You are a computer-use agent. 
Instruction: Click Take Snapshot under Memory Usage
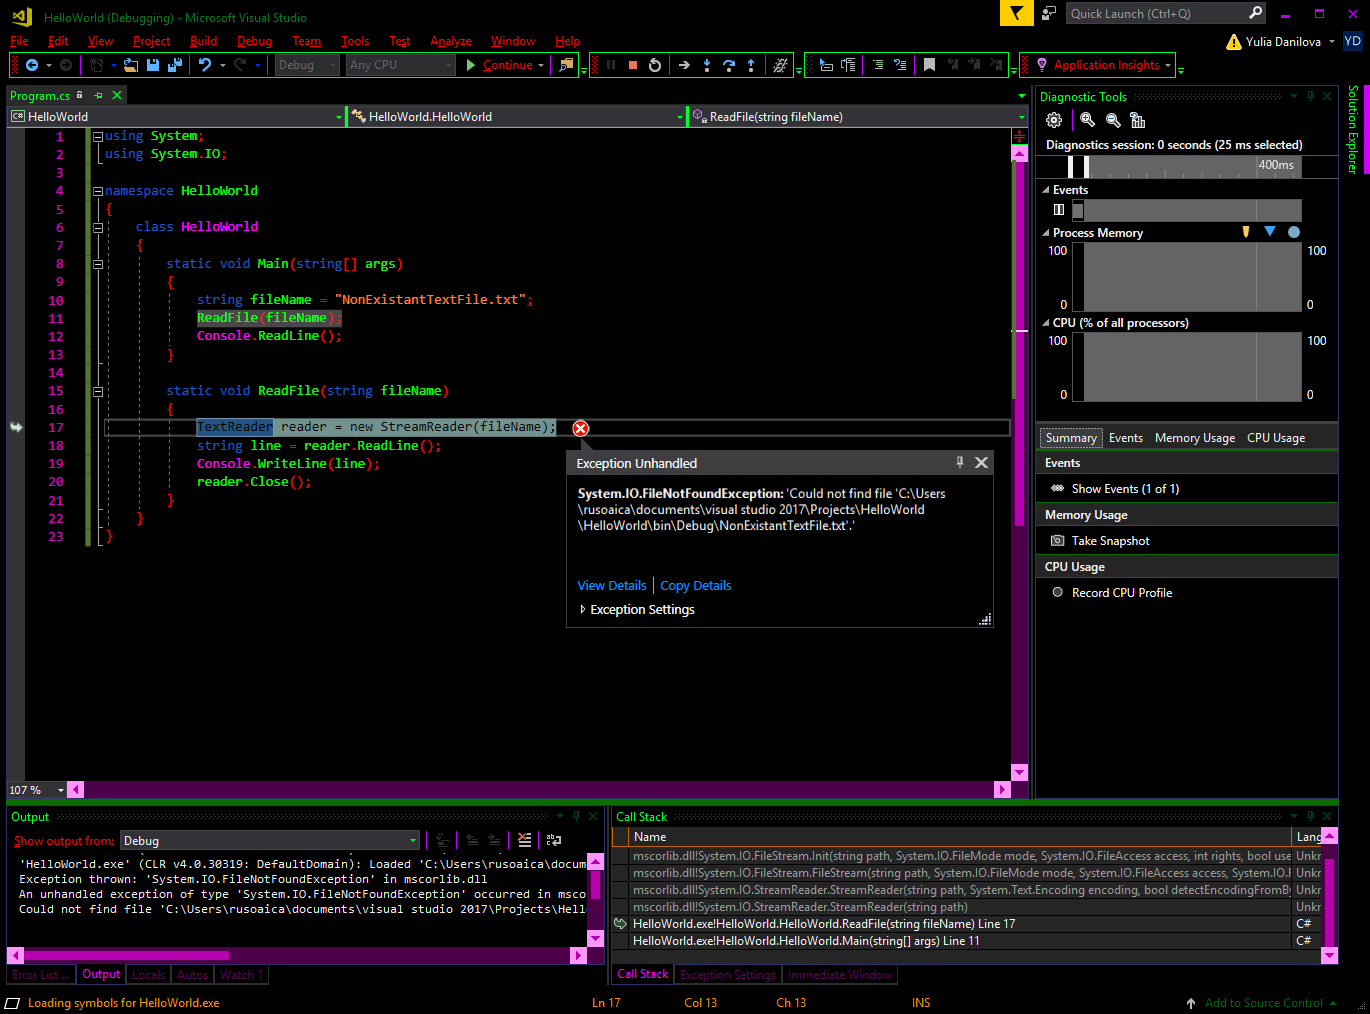tap(1110, 541)
